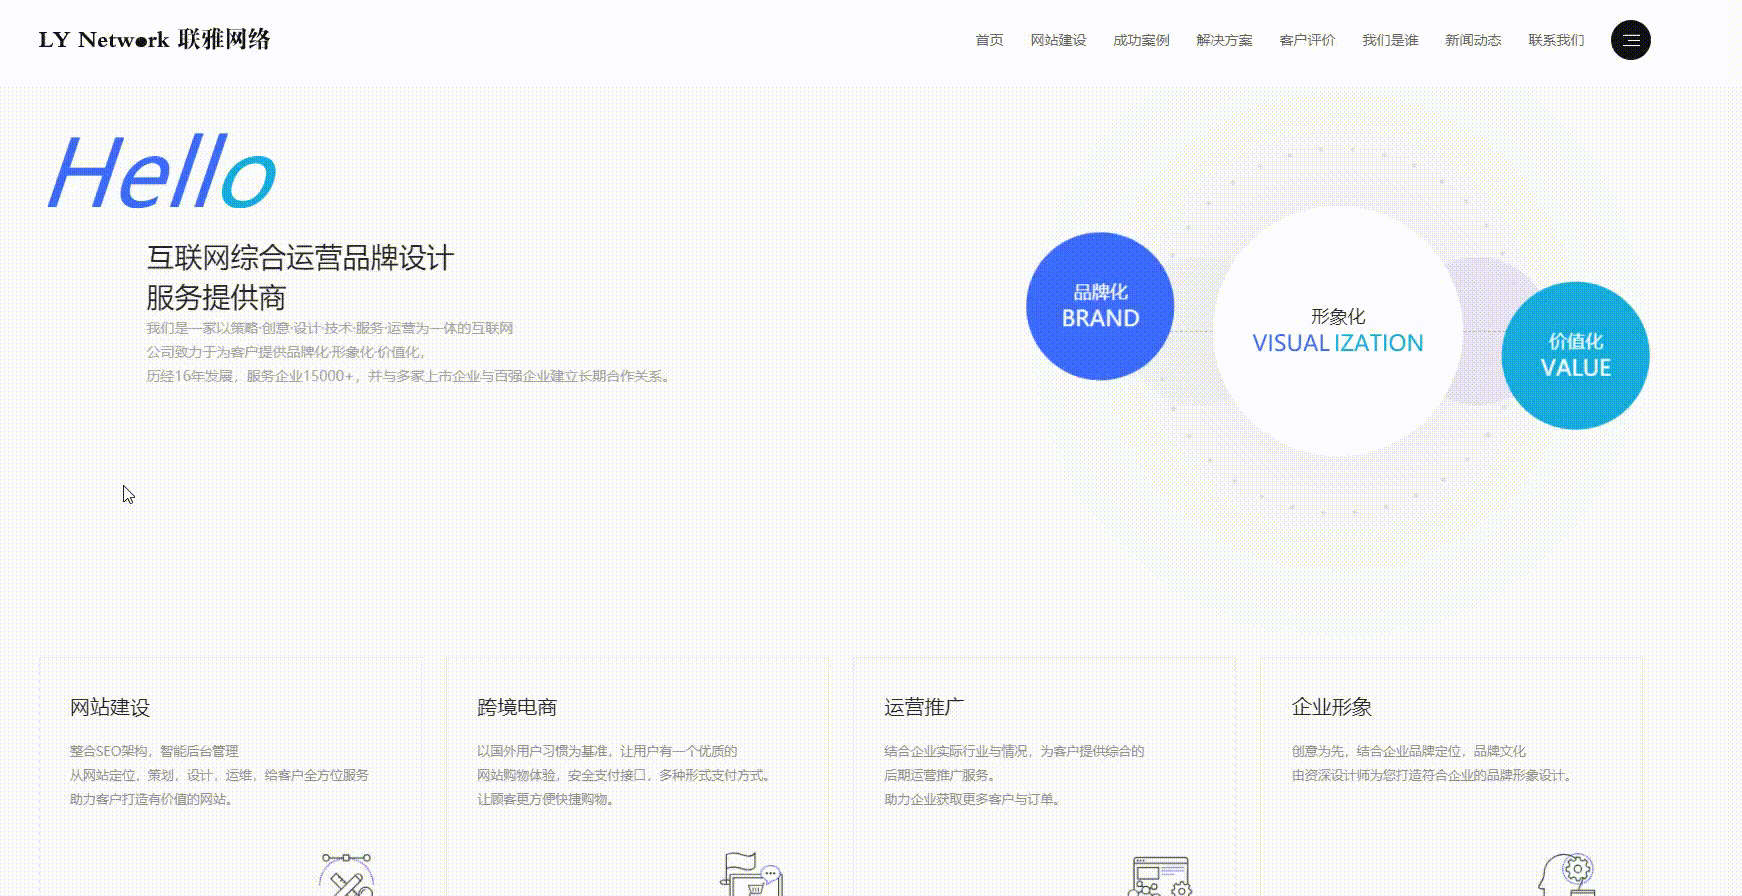This screenshot has height=896, width=1742.
Task: Open 网站建设 in the top navigation
Action: [x=1058, y=40]
